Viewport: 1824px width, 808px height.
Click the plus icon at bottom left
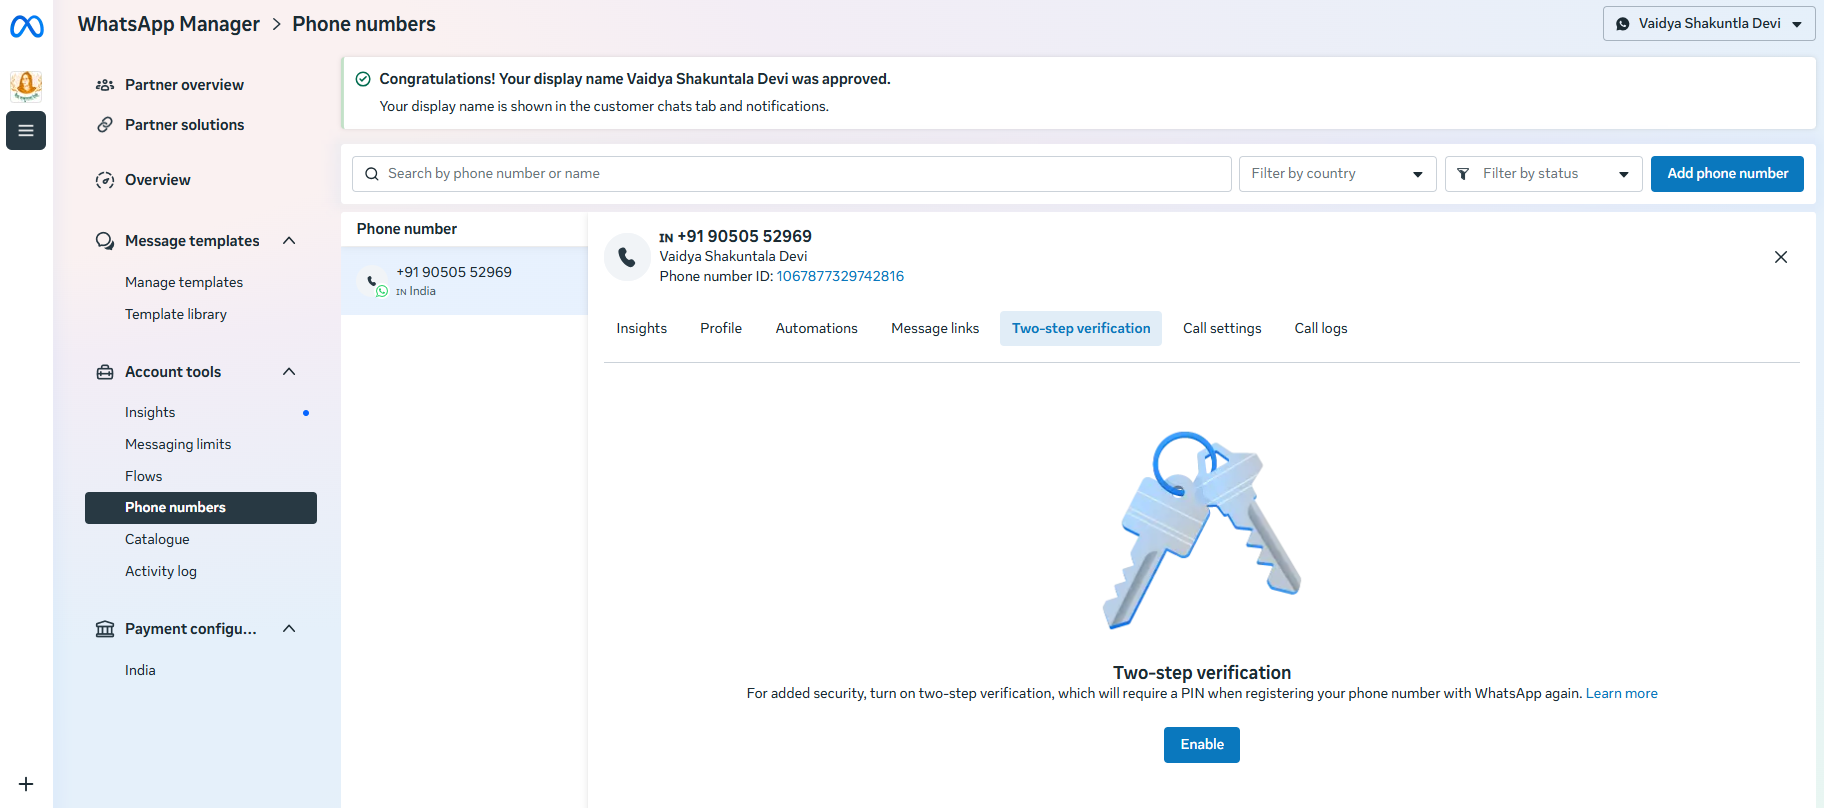(26, 784)
